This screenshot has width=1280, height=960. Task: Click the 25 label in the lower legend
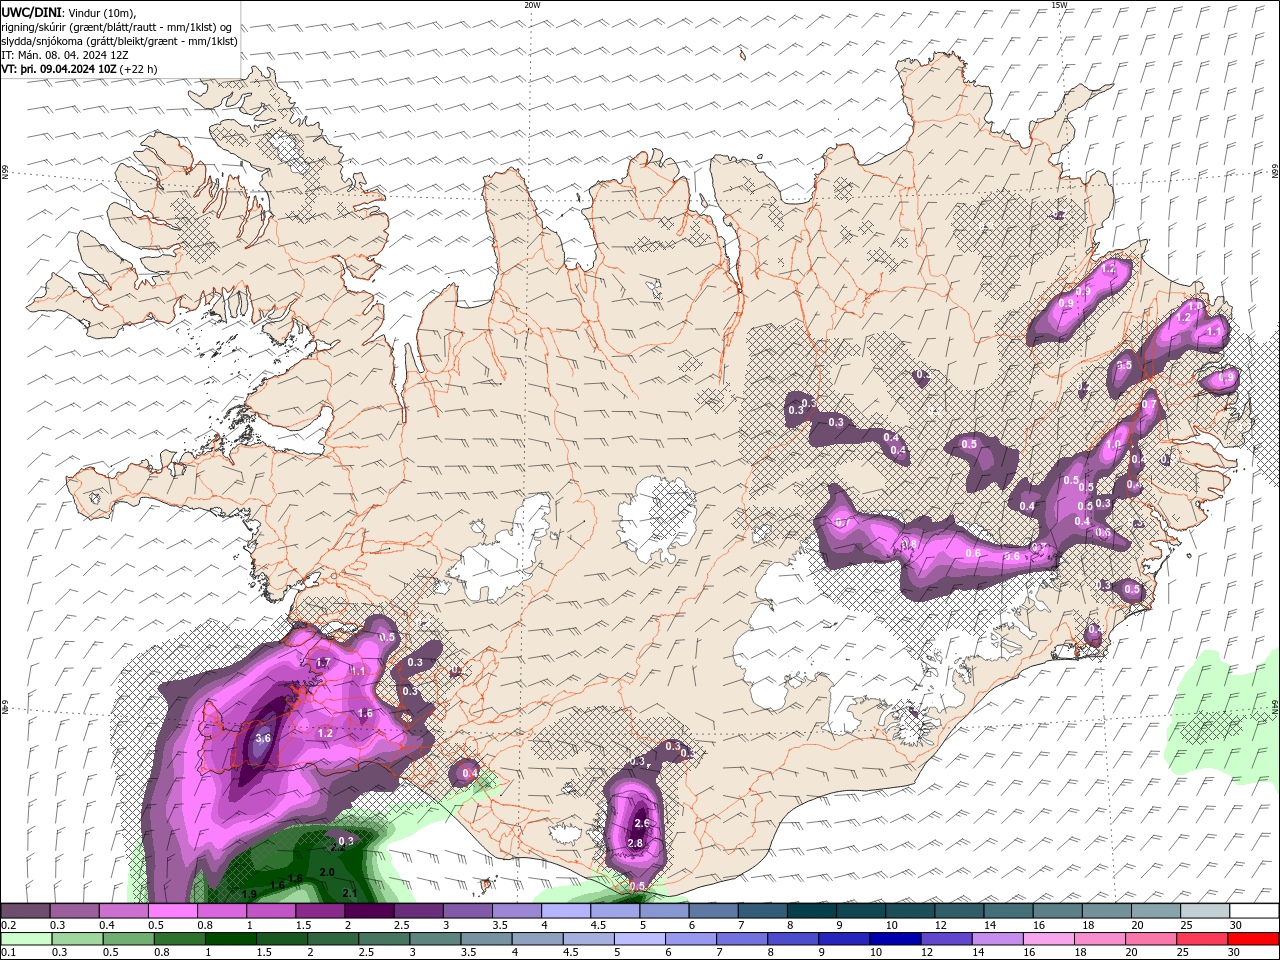click(x=1182, y=953)
